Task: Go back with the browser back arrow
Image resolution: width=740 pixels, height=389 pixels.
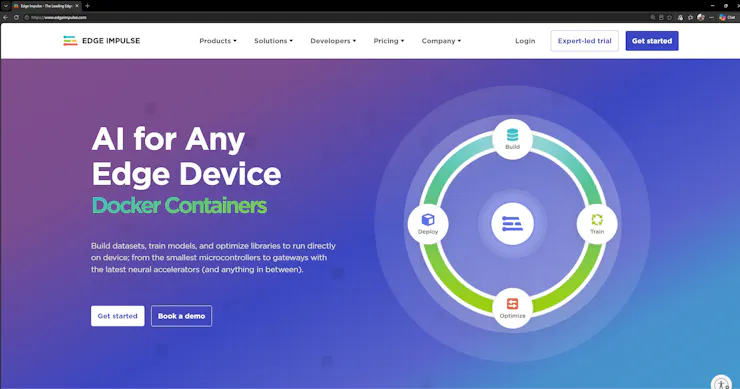Action: coord(6,17)
